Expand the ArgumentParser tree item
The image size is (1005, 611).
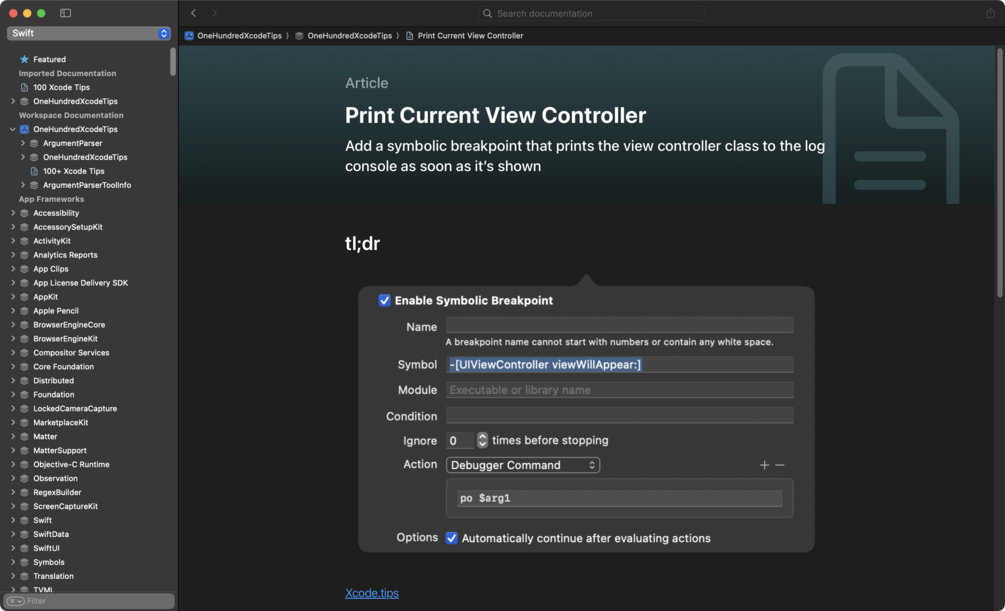tap(22, 143)
